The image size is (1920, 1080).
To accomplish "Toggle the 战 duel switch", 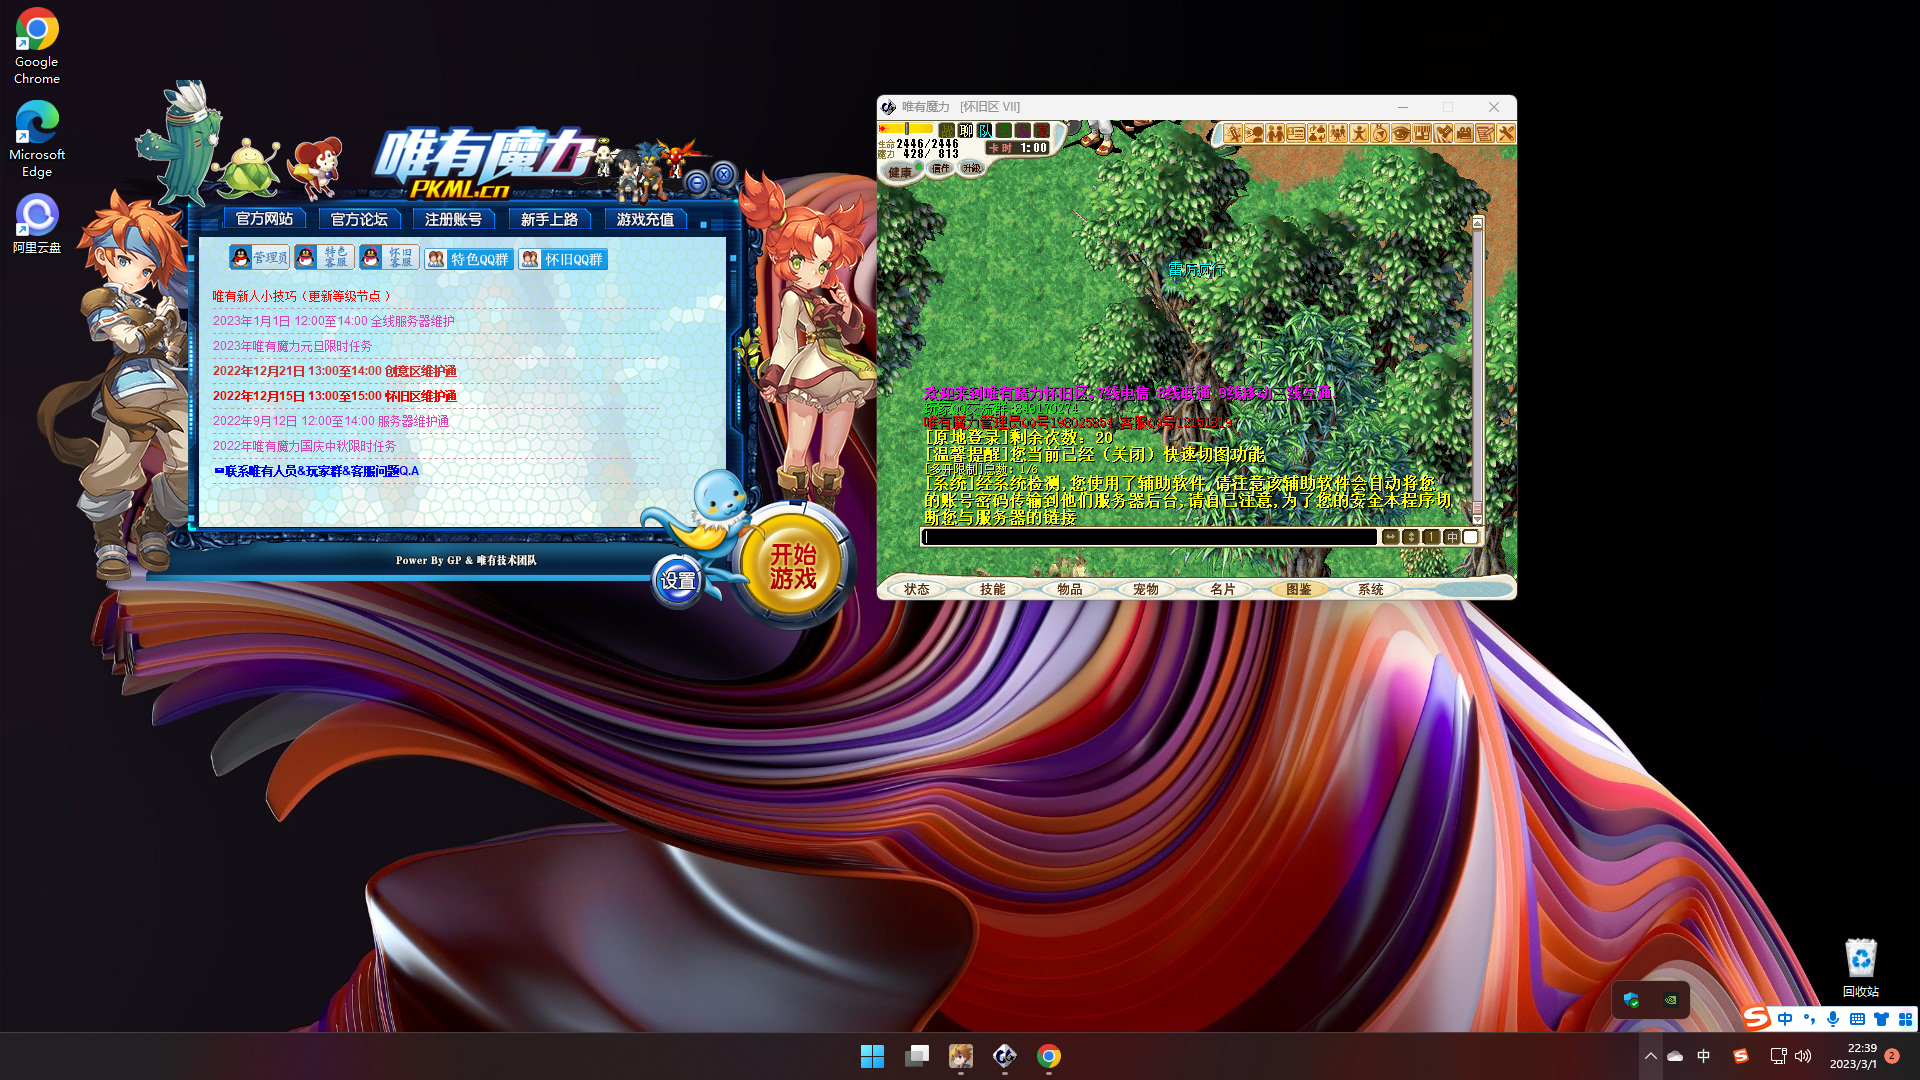I will click(x=947, y=130).
